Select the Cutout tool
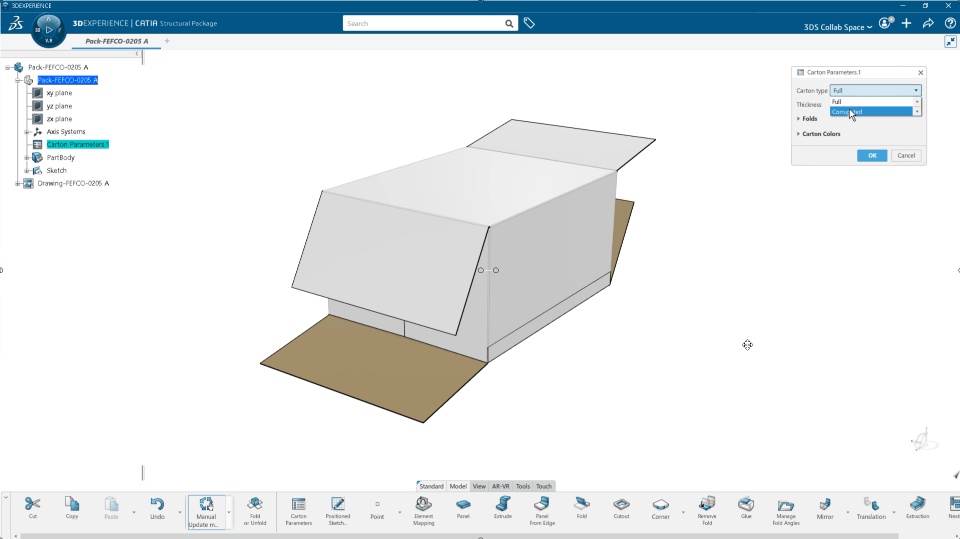This screenshot has width=960, height=539. coord(621,508)
